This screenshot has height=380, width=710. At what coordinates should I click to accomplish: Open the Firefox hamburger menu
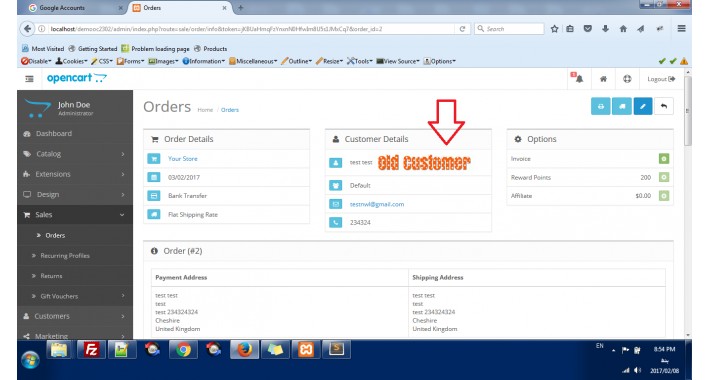(x=681, y=29)
